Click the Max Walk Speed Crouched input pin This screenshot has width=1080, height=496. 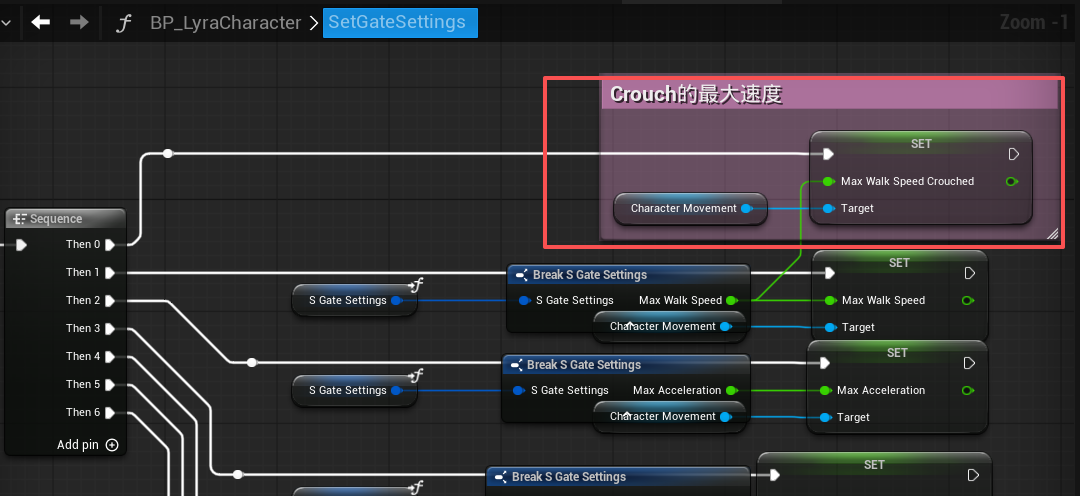[x=828, y=181]
